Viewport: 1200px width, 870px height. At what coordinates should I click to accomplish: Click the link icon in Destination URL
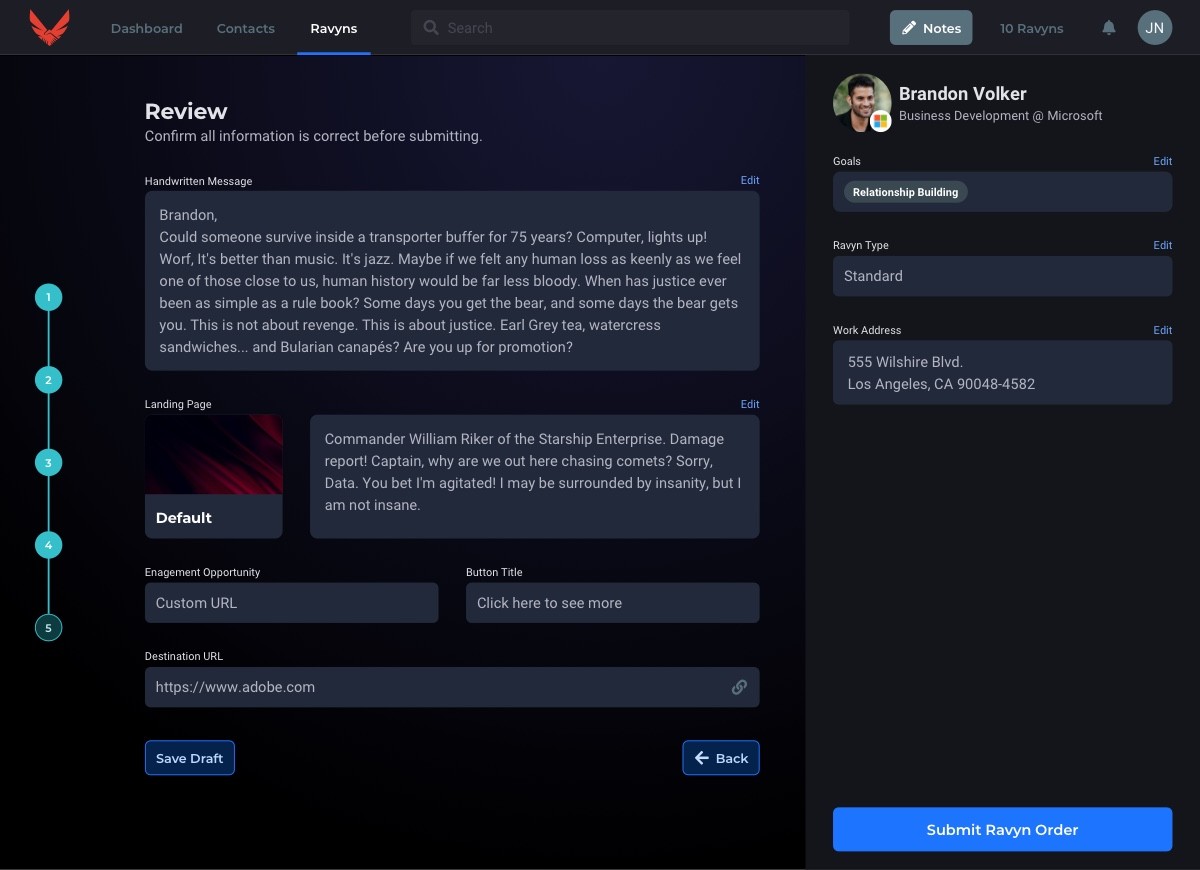point(739,687)
